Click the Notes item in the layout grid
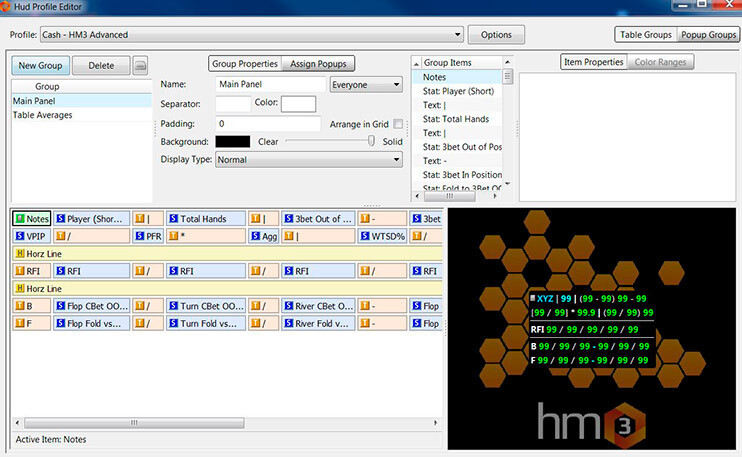 (31, 219)
